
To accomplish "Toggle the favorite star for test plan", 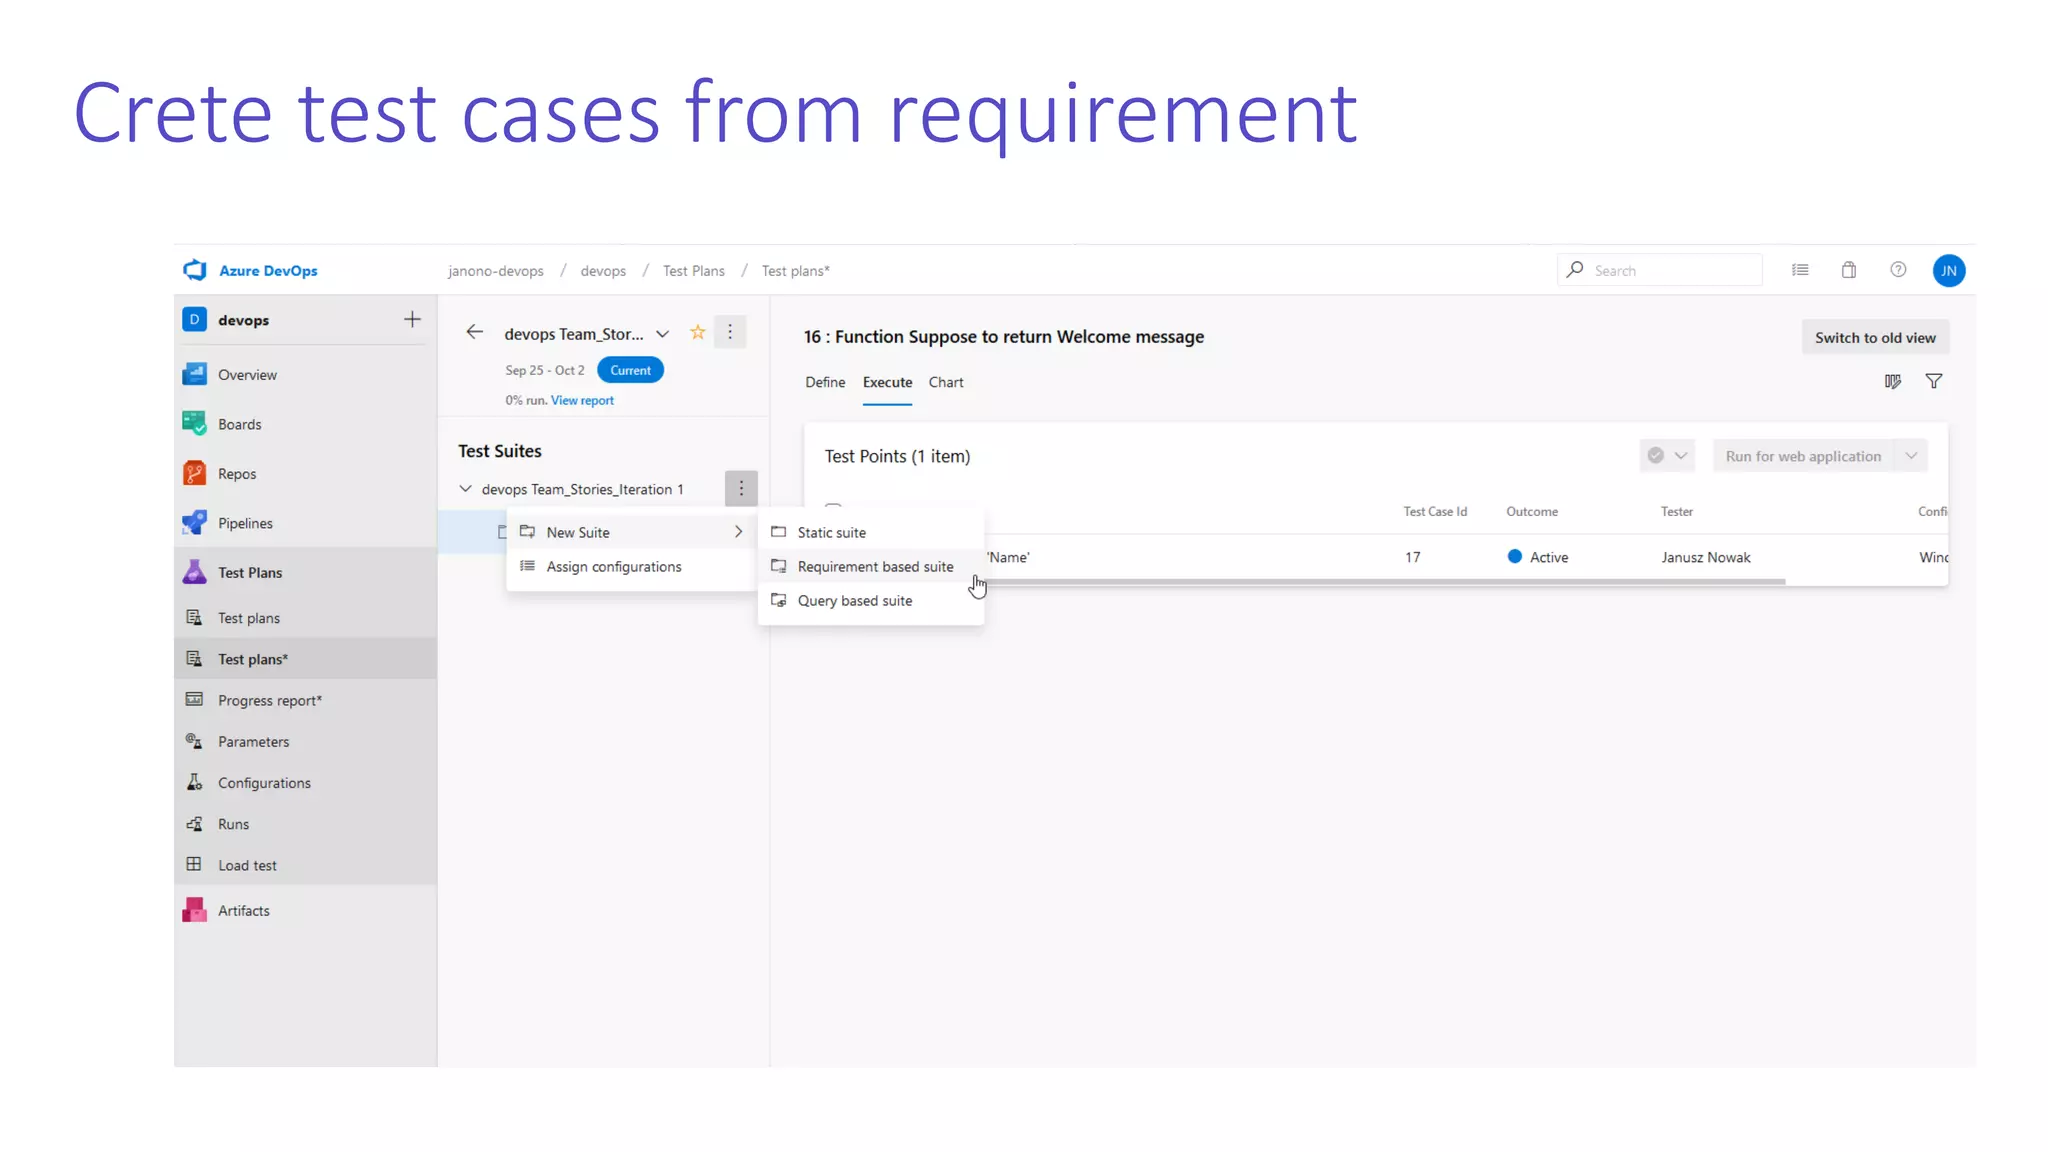I will tap(698, 333).
